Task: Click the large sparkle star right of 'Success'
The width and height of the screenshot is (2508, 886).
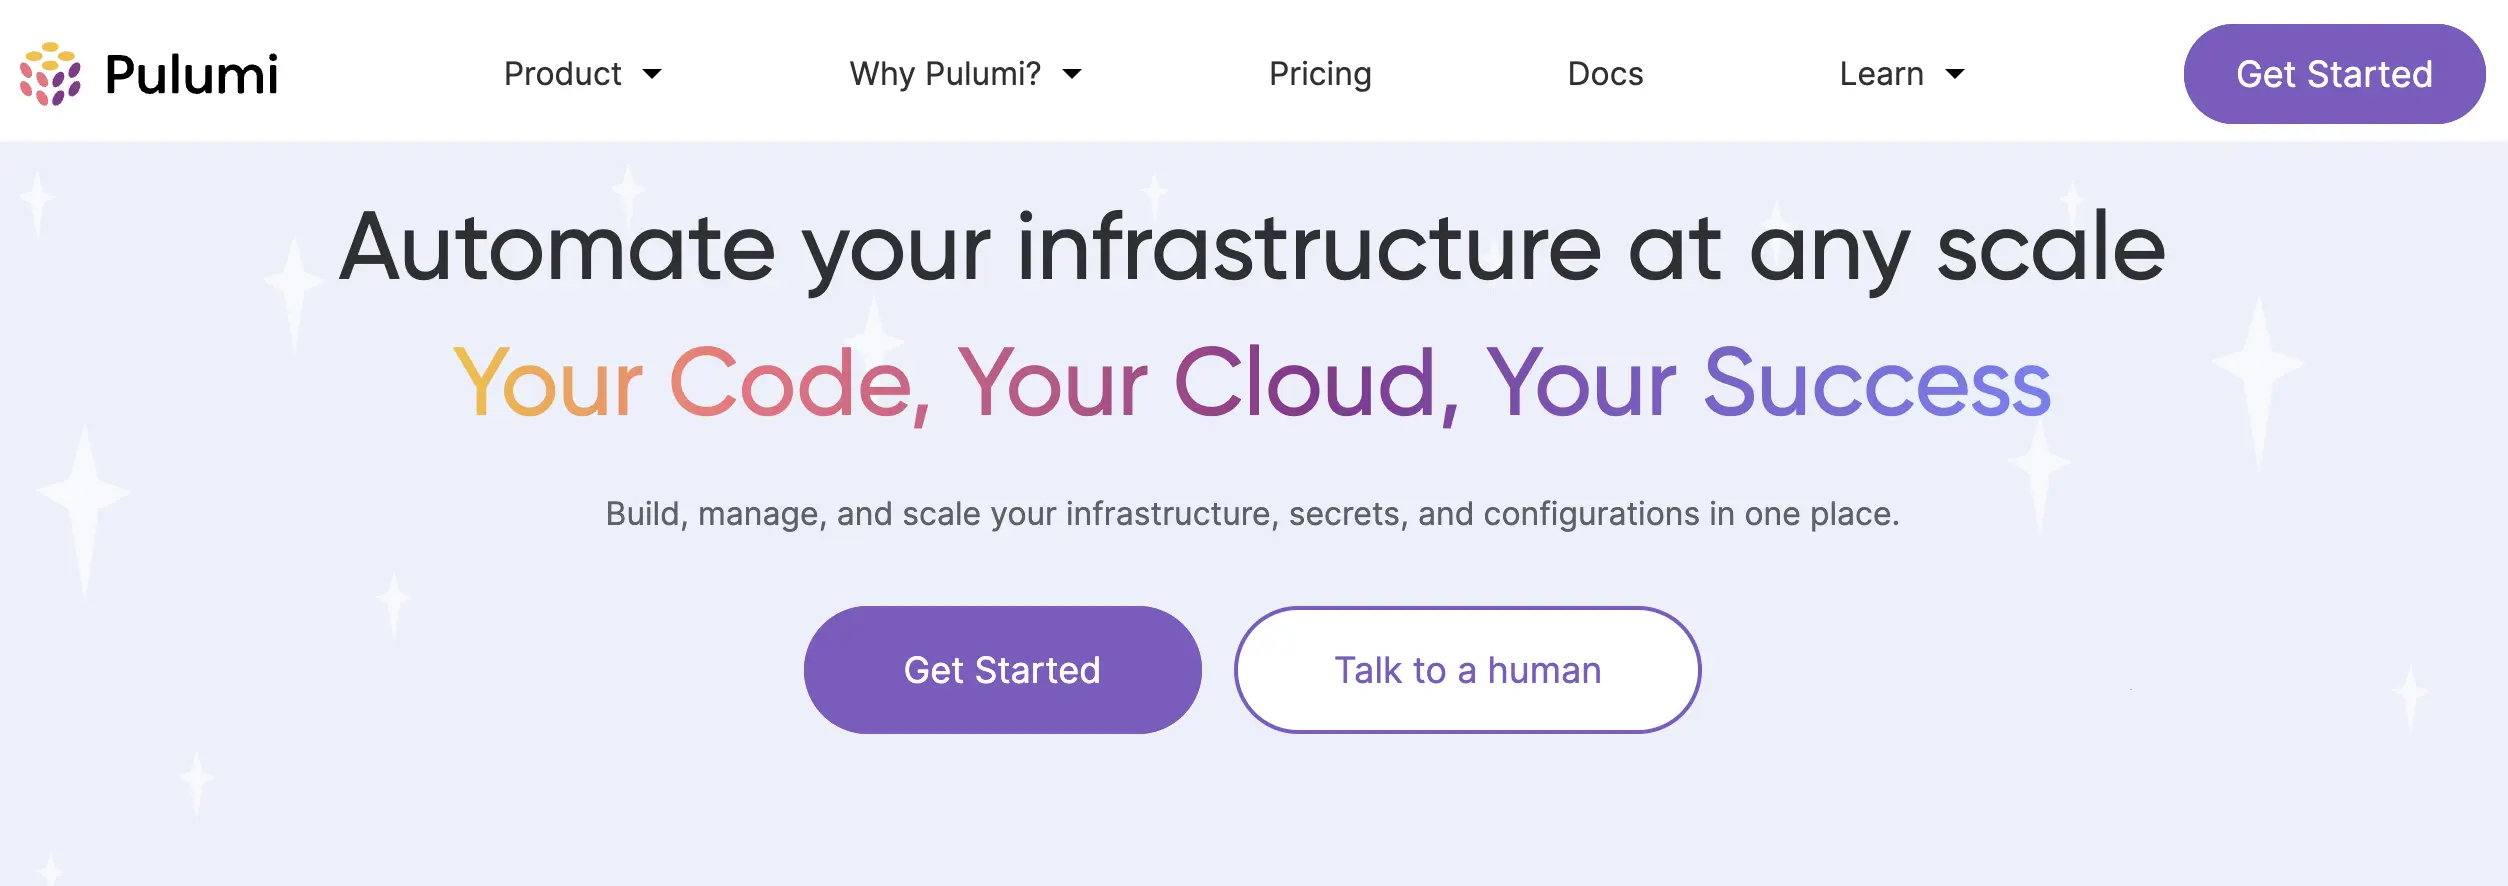Action: tap(2258, 366)
